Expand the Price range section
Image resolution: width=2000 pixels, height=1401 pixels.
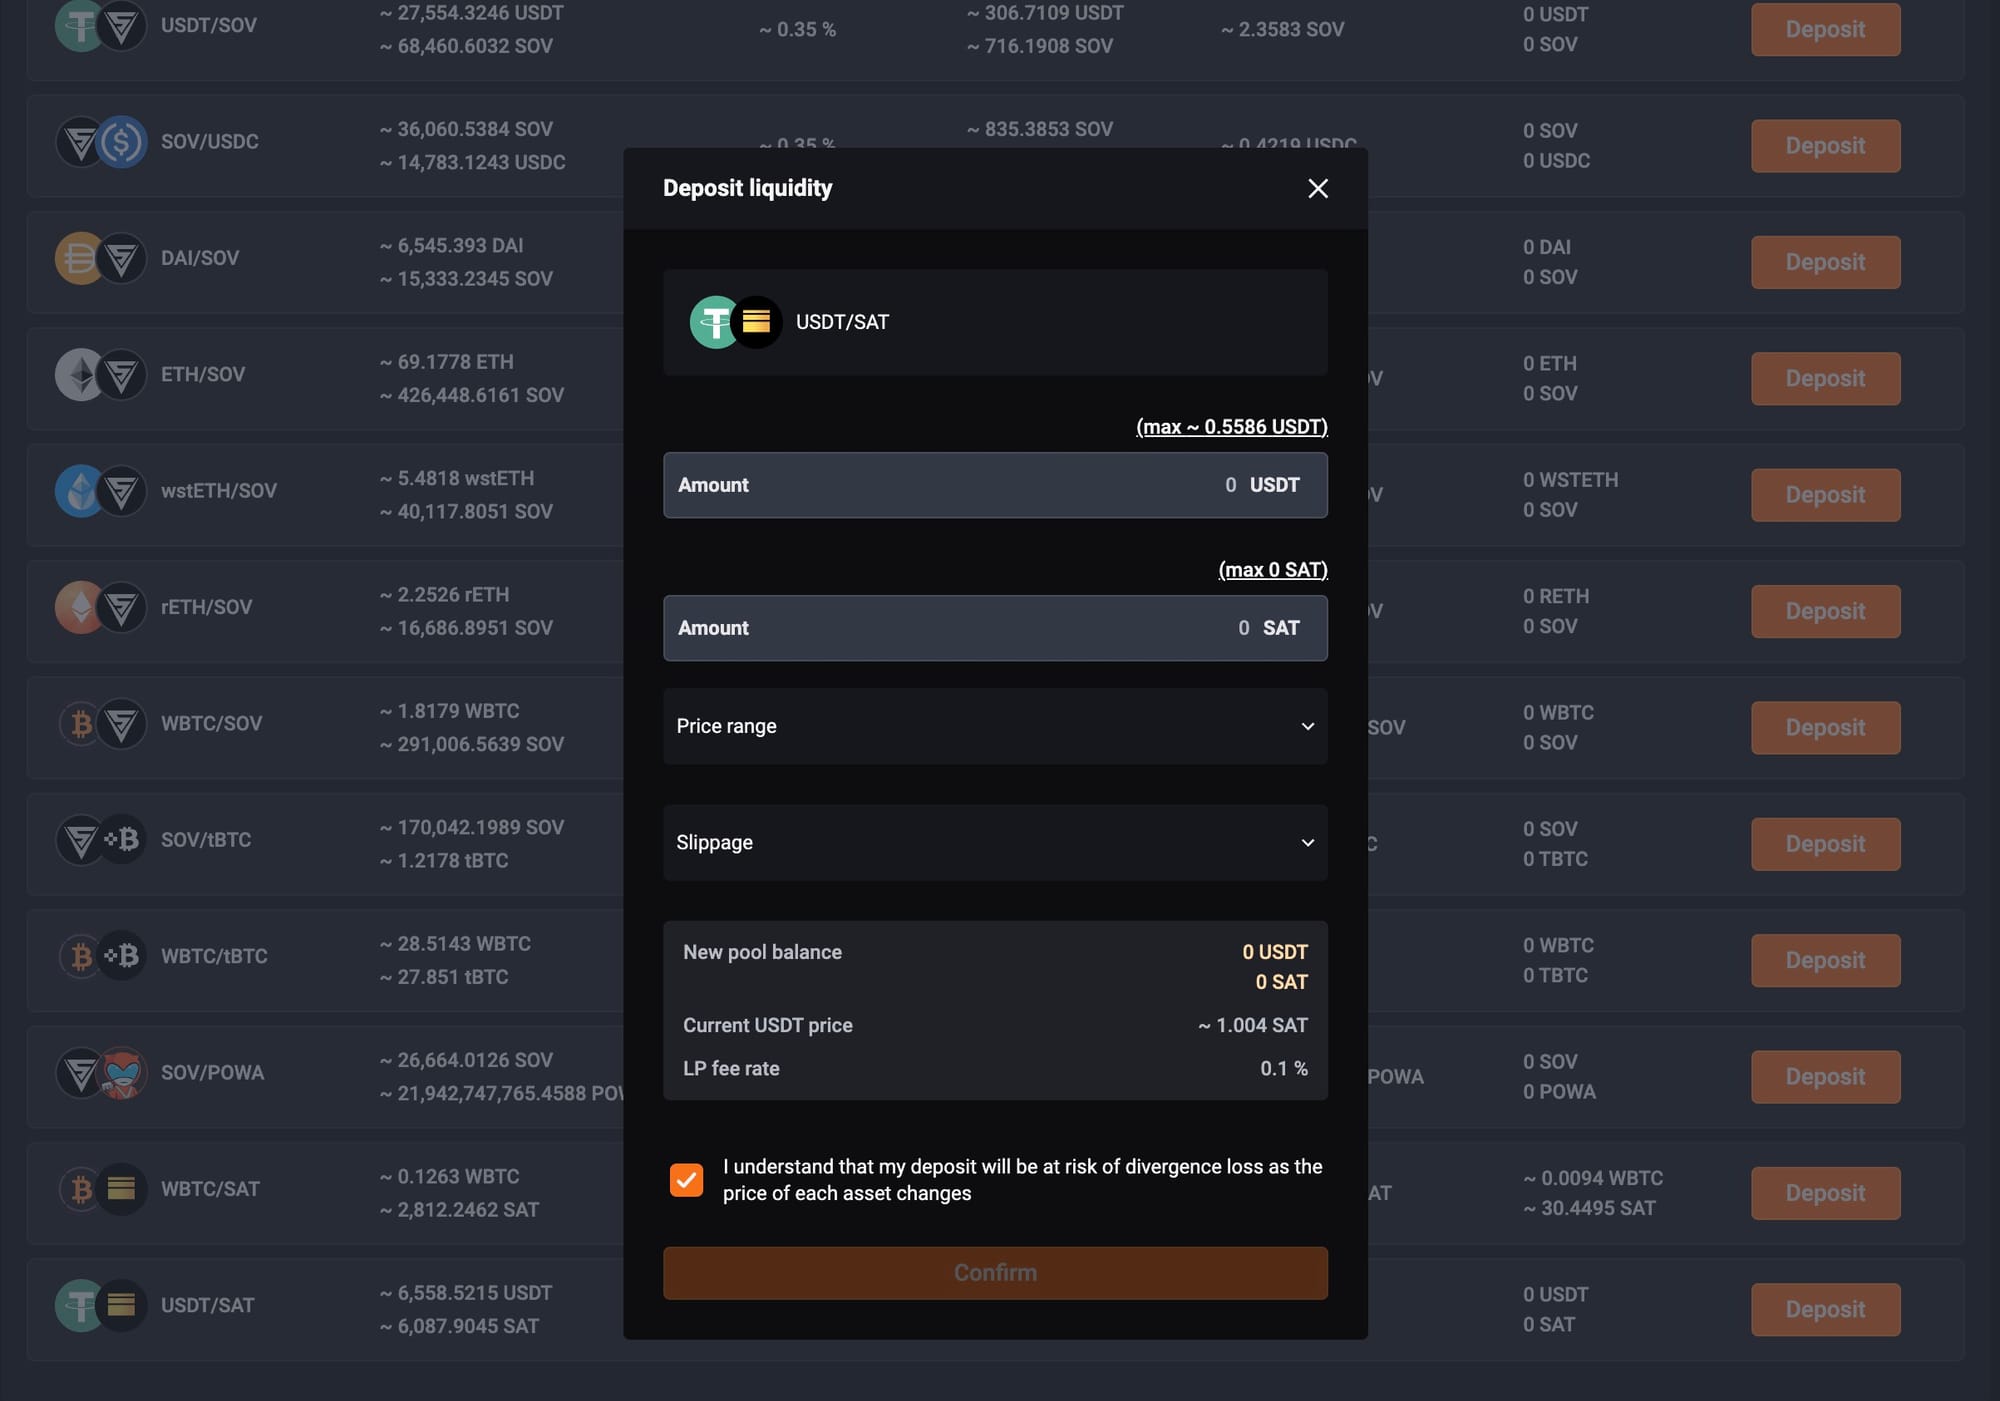tap(994, 726)
